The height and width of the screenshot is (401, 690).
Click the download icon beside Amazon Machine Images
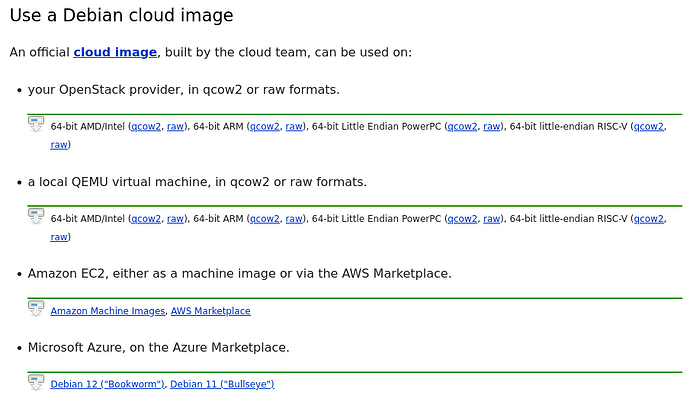click(x=36, y=308)
